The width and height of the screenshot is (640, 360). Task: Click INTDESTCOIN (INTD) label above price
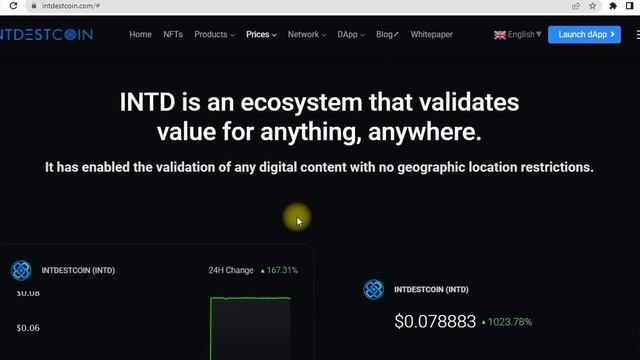431,289
